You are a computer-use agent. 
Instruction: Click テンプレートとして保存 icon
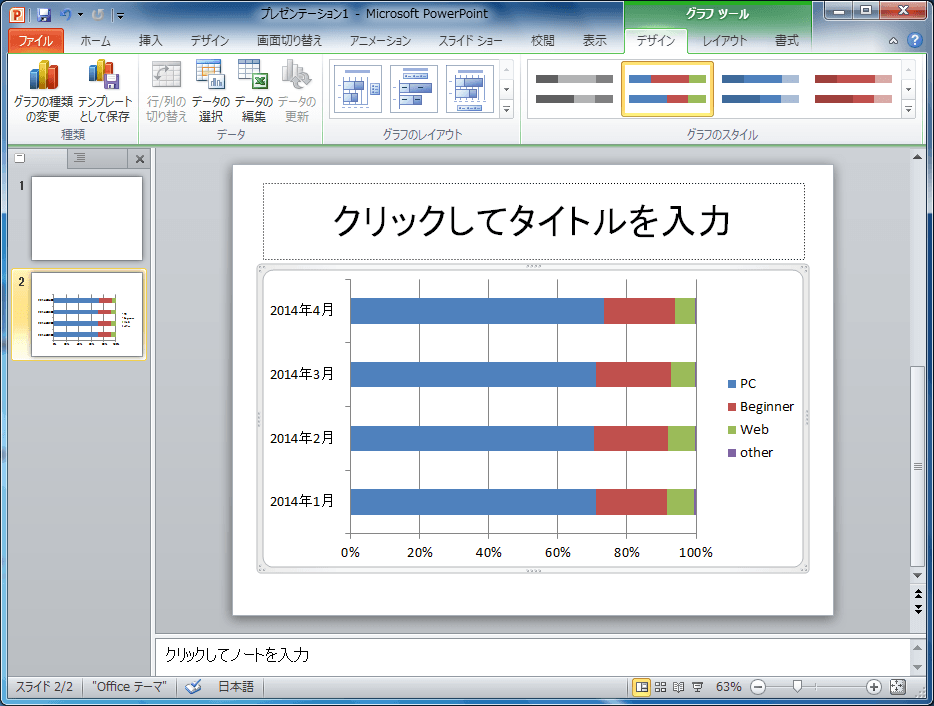[104, 91]
